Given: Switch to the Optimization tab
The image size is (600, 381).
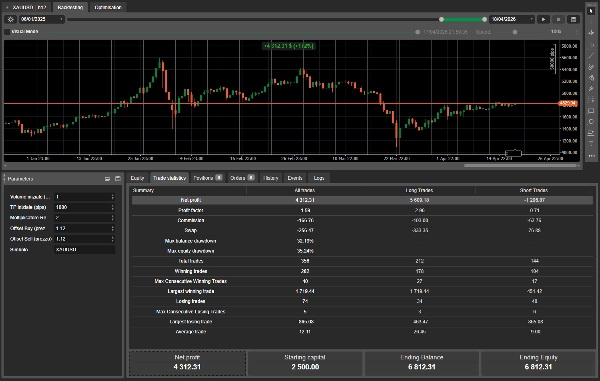Looking at the screenshot, I should 108,7.
